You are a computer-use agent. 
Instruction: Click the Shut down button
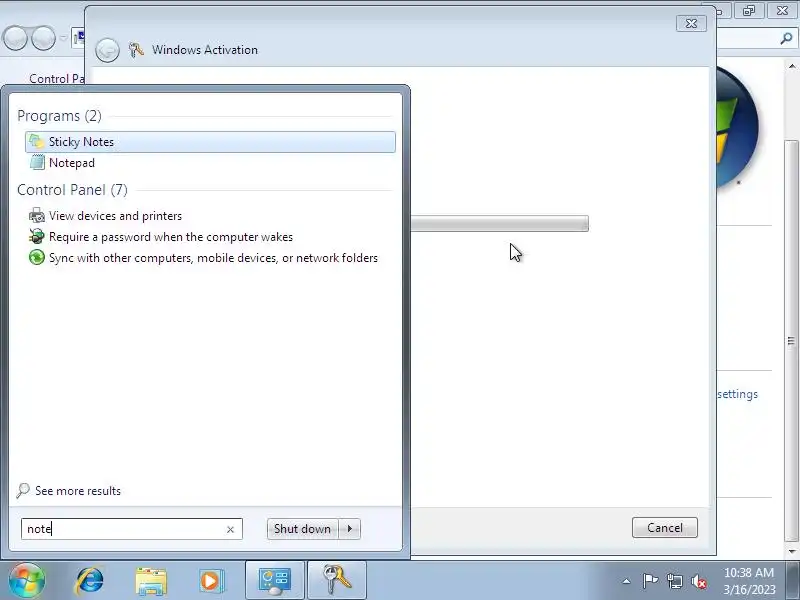pyautogui.click(x=303, y=529)
